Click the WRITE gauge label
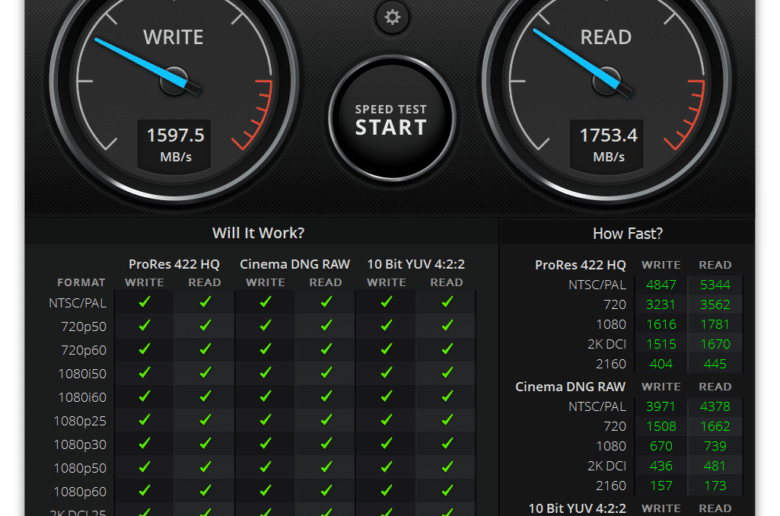Image resolution: width=780 pixels, height=516 pixels. 173,37
